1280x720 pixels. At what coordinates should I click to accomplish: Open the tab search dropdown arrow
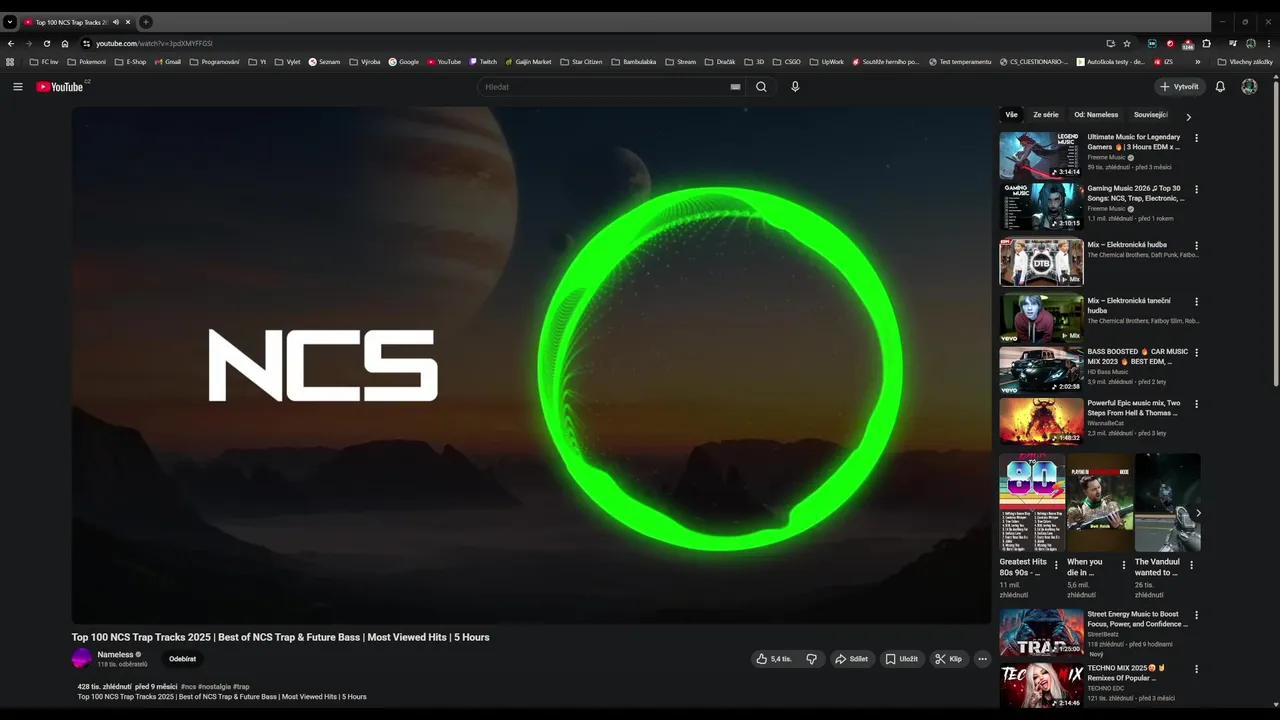pos(10,22)
